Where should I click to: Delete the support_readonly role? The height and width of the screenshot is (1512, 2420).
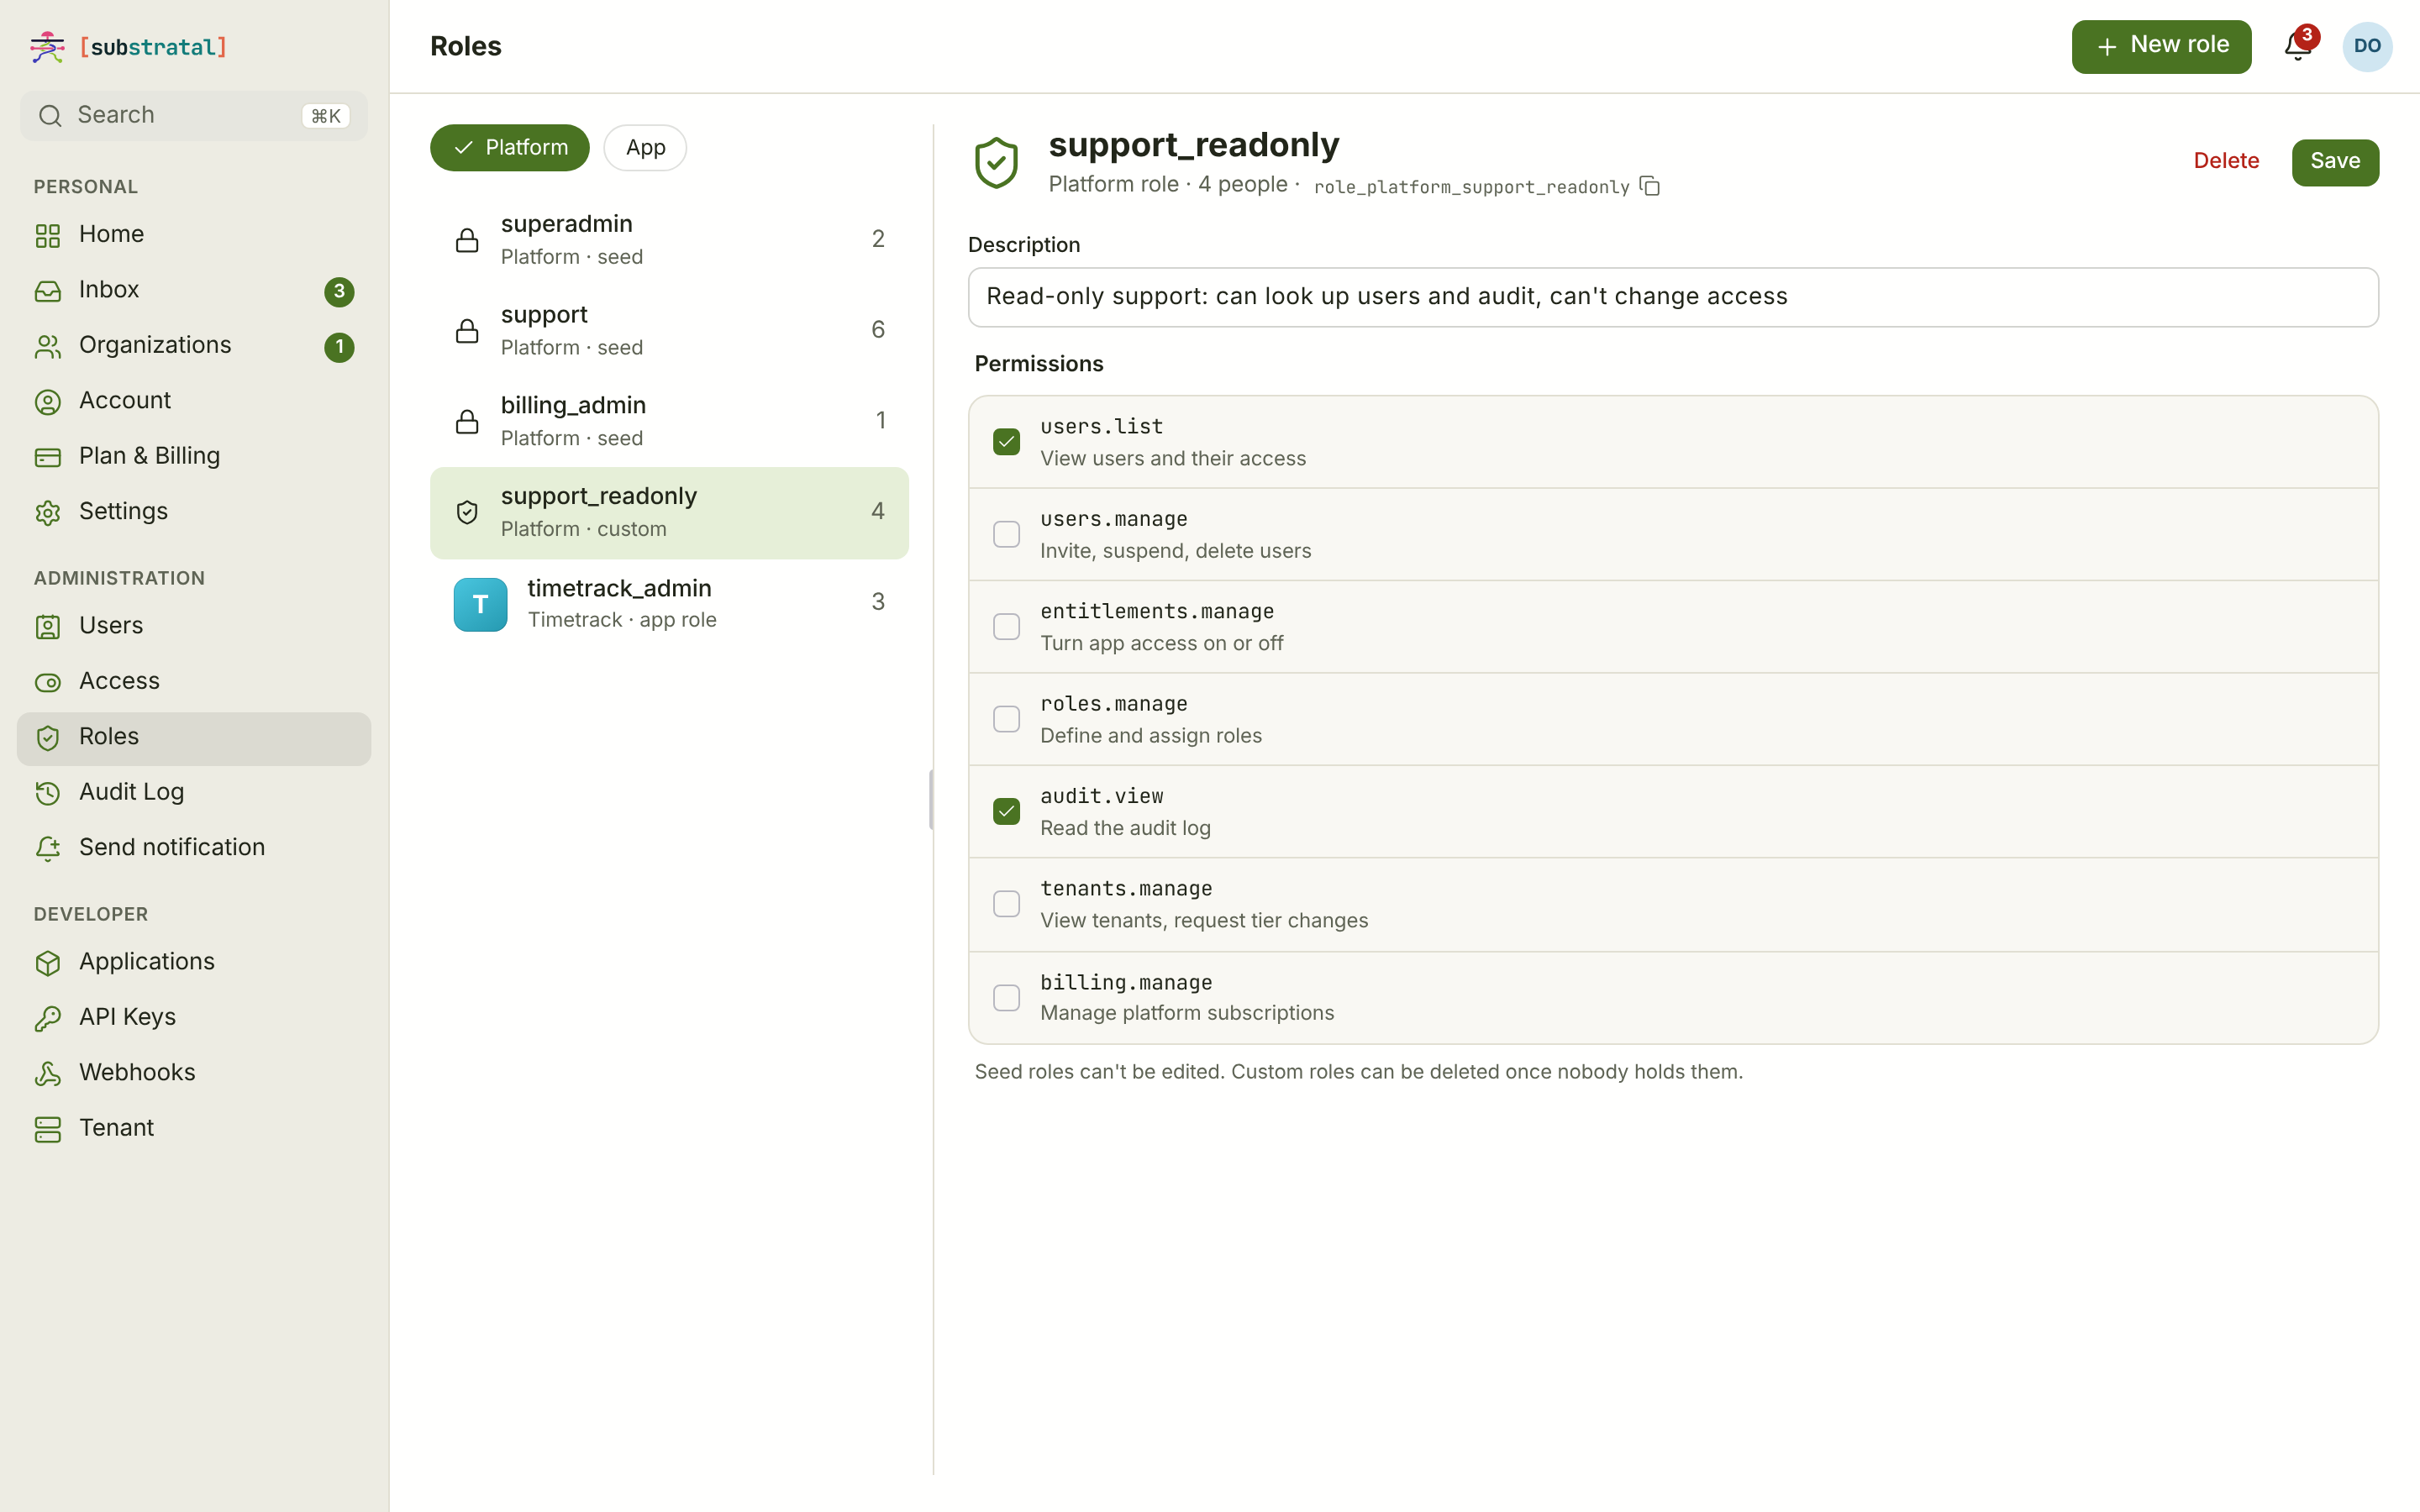2226,161
